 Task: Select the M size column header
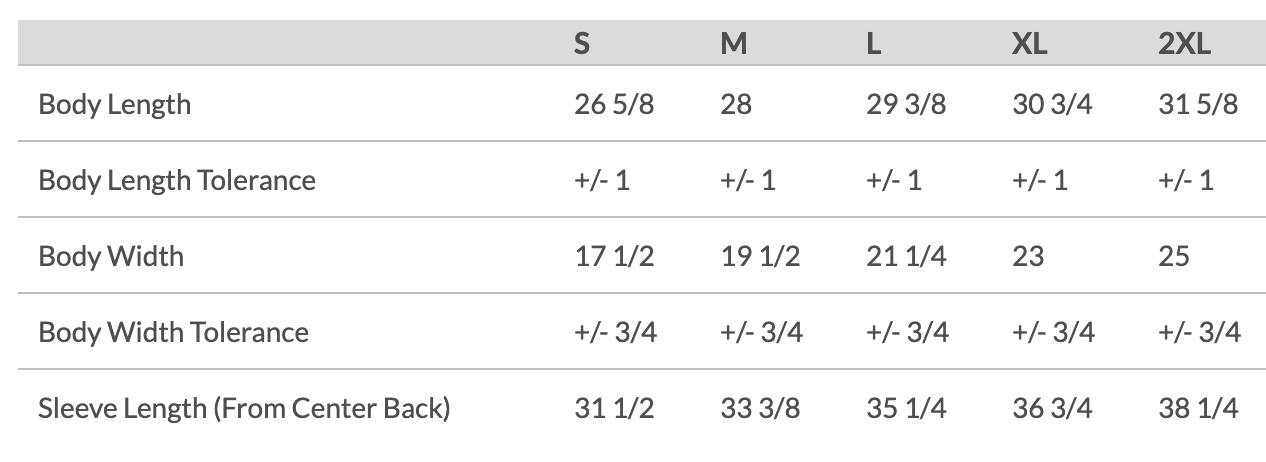pyautogui.click(x=733, y=46)
